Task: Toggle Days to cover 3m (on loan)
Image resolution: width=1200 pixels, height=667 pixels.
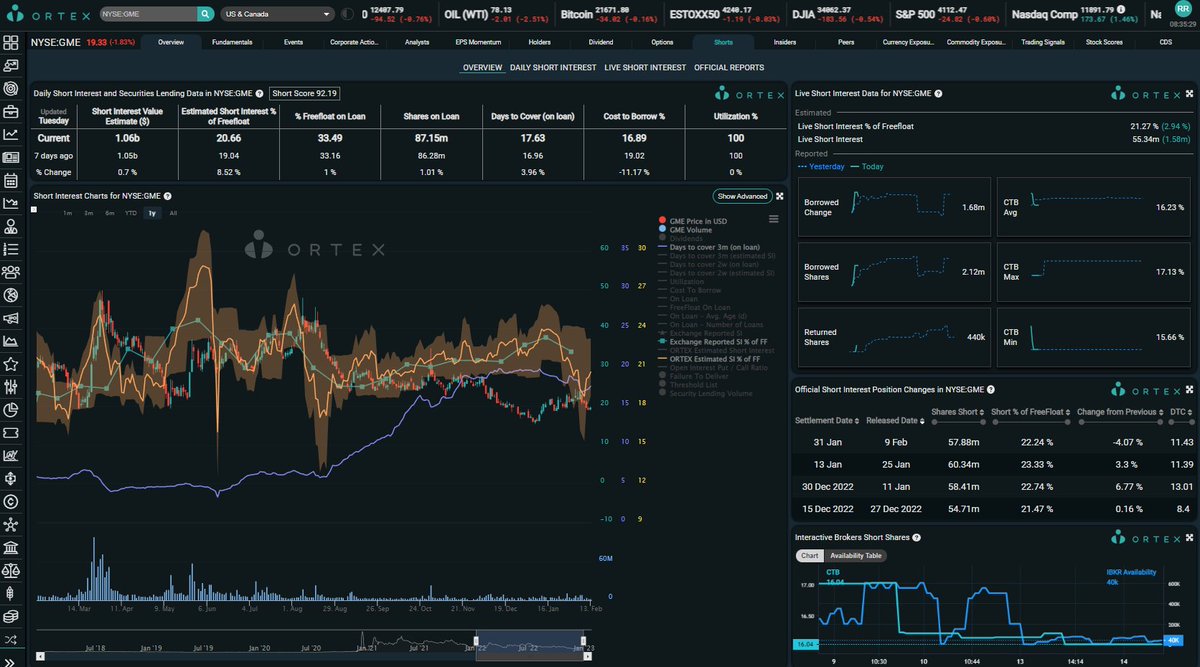Action: click(710, 247)
